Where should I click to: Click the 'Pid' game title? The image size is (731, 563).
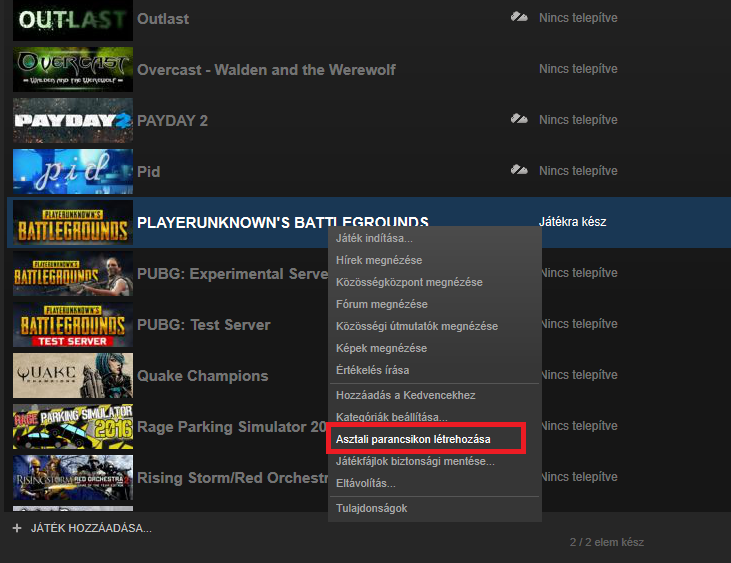pyautogui.click(x=149, y=172)
